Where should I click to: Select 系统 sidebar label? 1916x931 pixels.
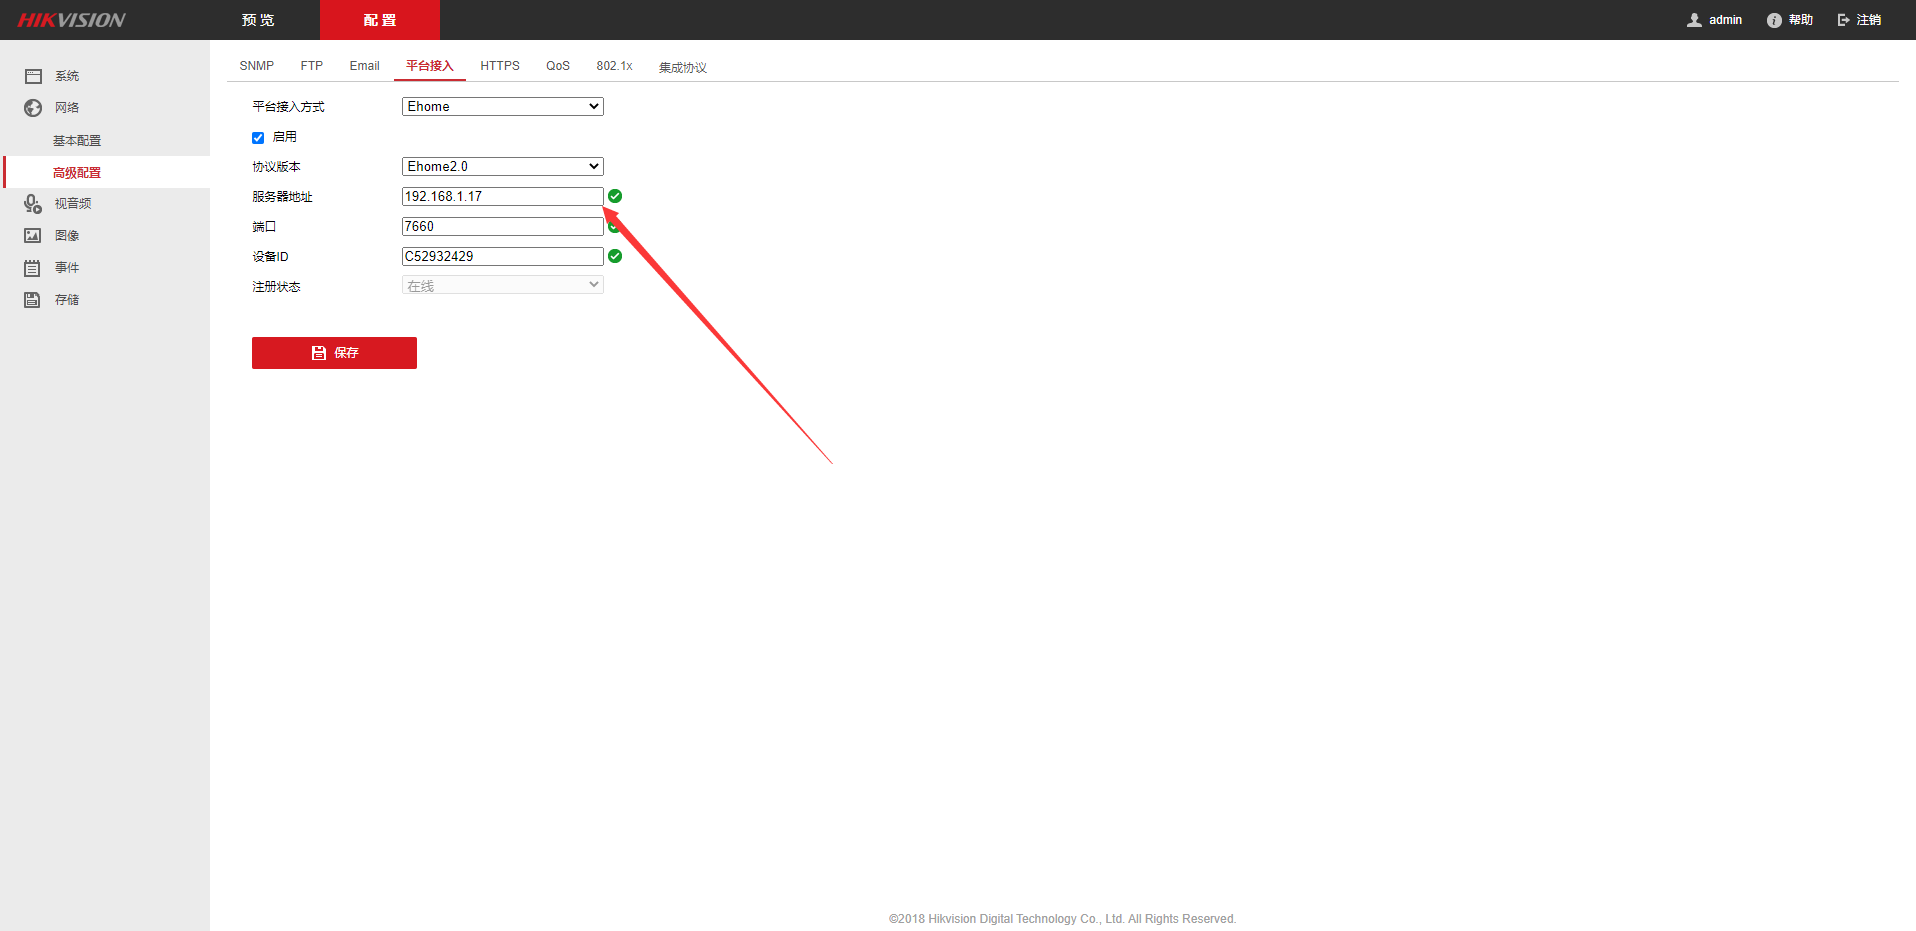[x=67, y=76]
